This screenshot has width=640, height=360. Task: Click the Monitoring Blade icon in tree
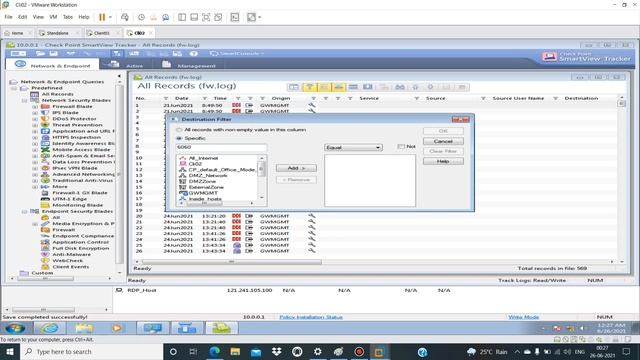[x=45, y=205]
